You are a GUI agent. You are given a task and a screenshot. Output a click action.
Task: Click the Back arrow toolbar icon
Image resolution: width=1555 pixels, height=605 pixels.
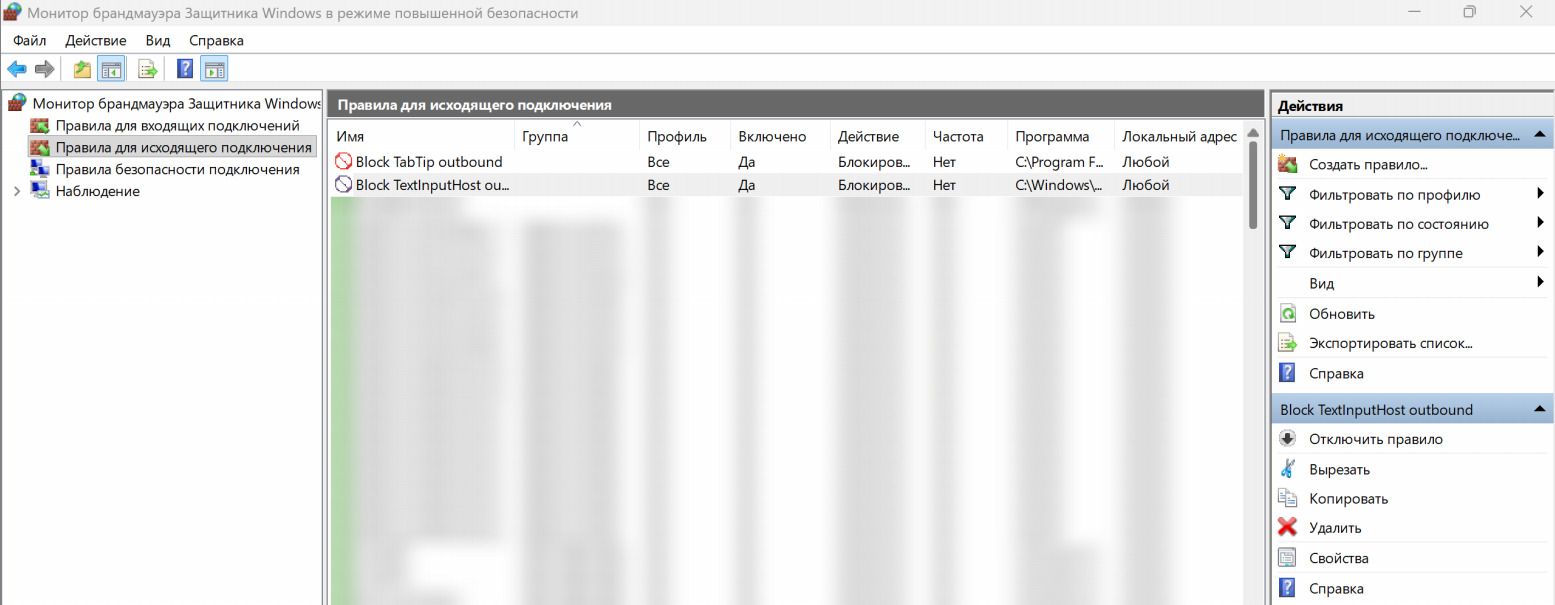coord(17,69)
